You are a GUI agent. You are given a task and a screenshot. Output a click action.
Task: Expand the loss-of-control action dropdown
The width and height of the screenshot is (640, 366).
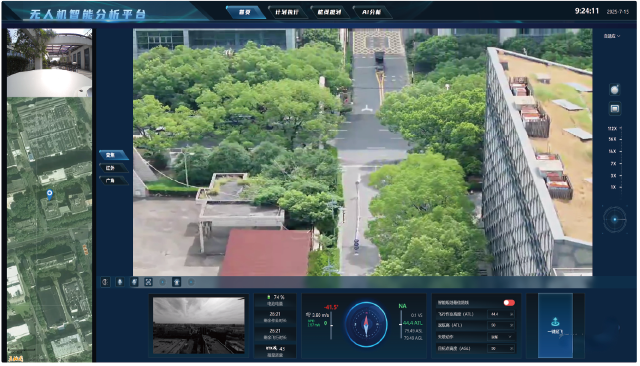501,337
